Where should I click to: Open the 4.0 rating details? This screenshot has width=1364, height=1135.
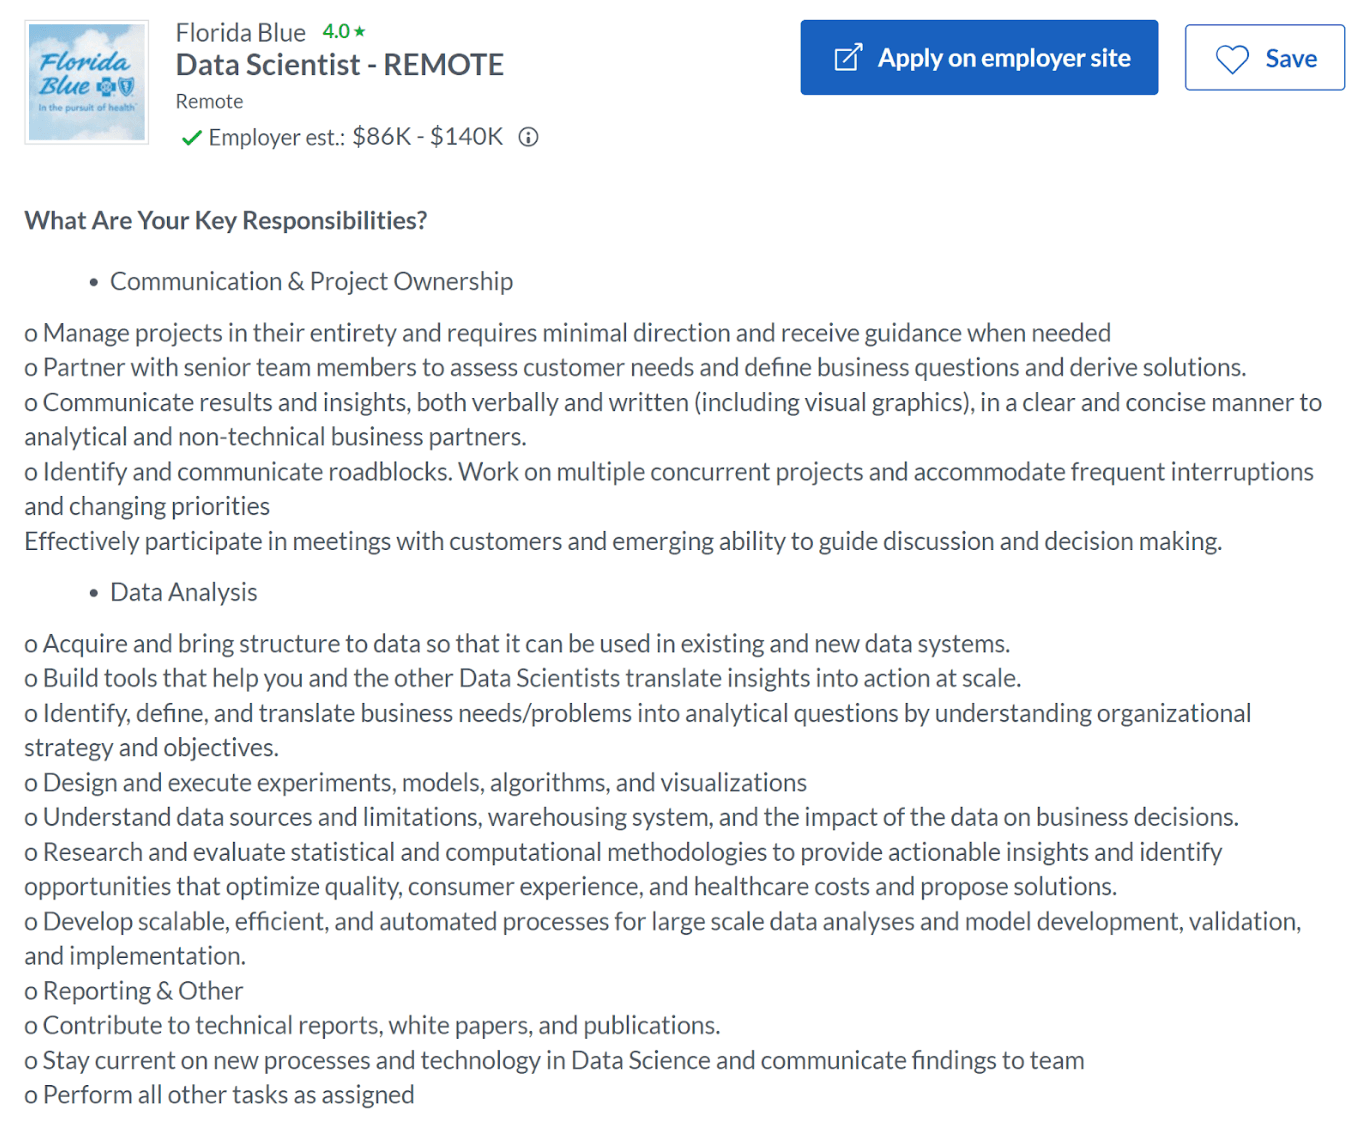click(x=338, y=30)
